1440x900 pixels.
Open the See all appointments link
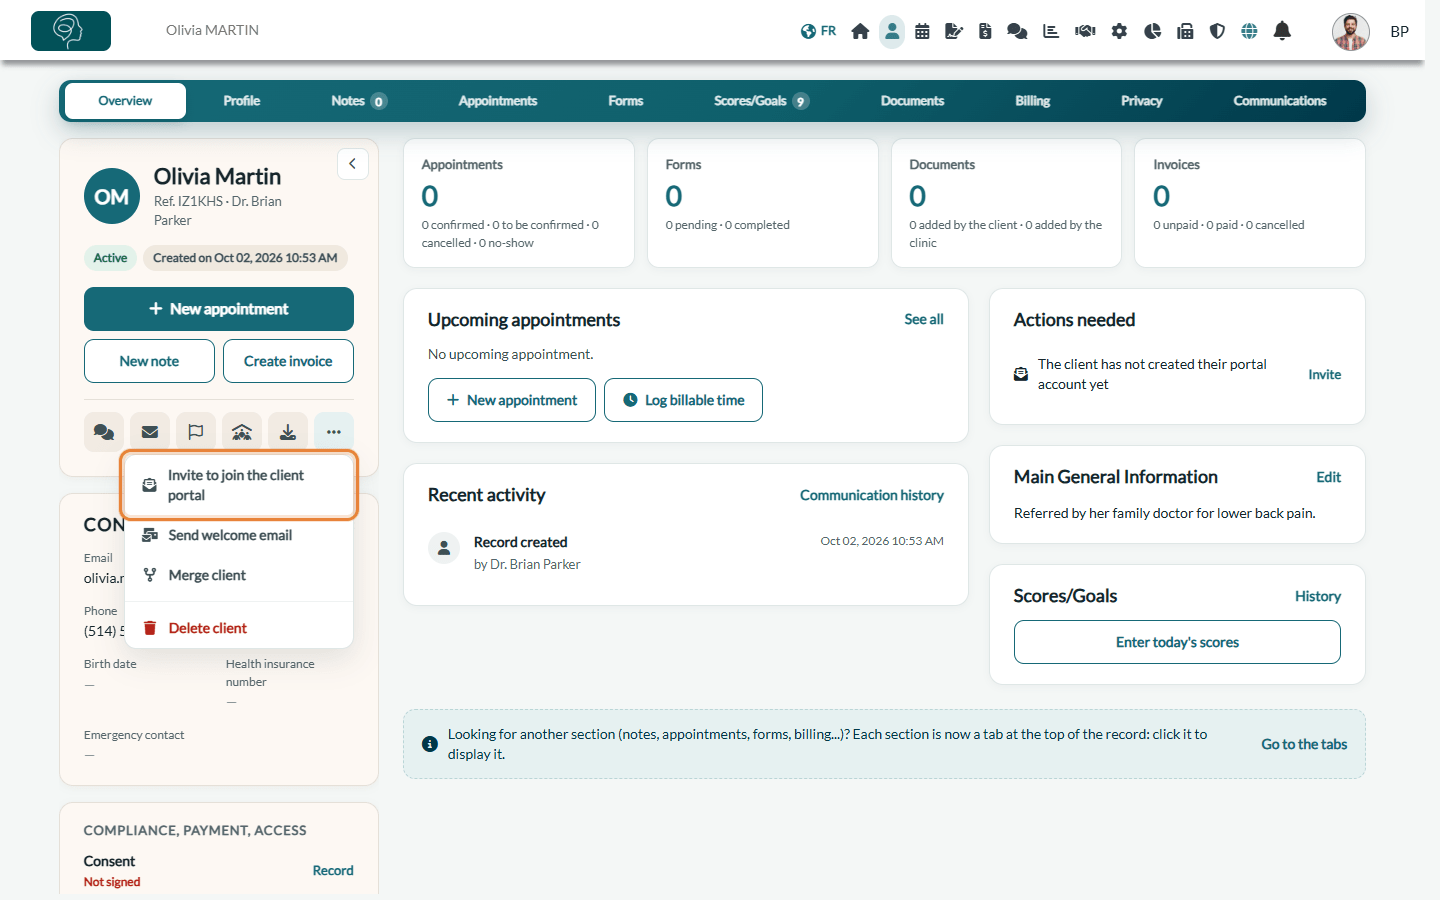pos(924,319)
